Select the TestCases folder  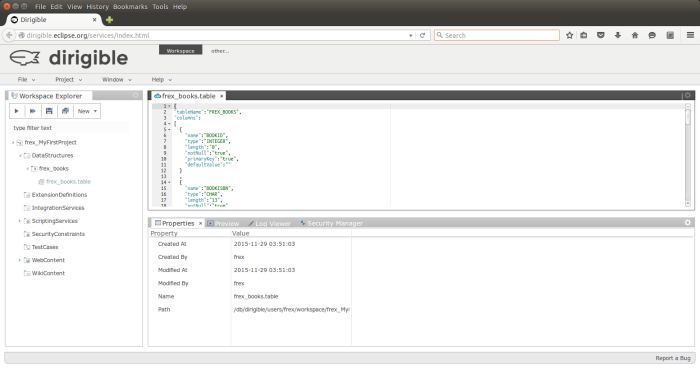[45, 247]
